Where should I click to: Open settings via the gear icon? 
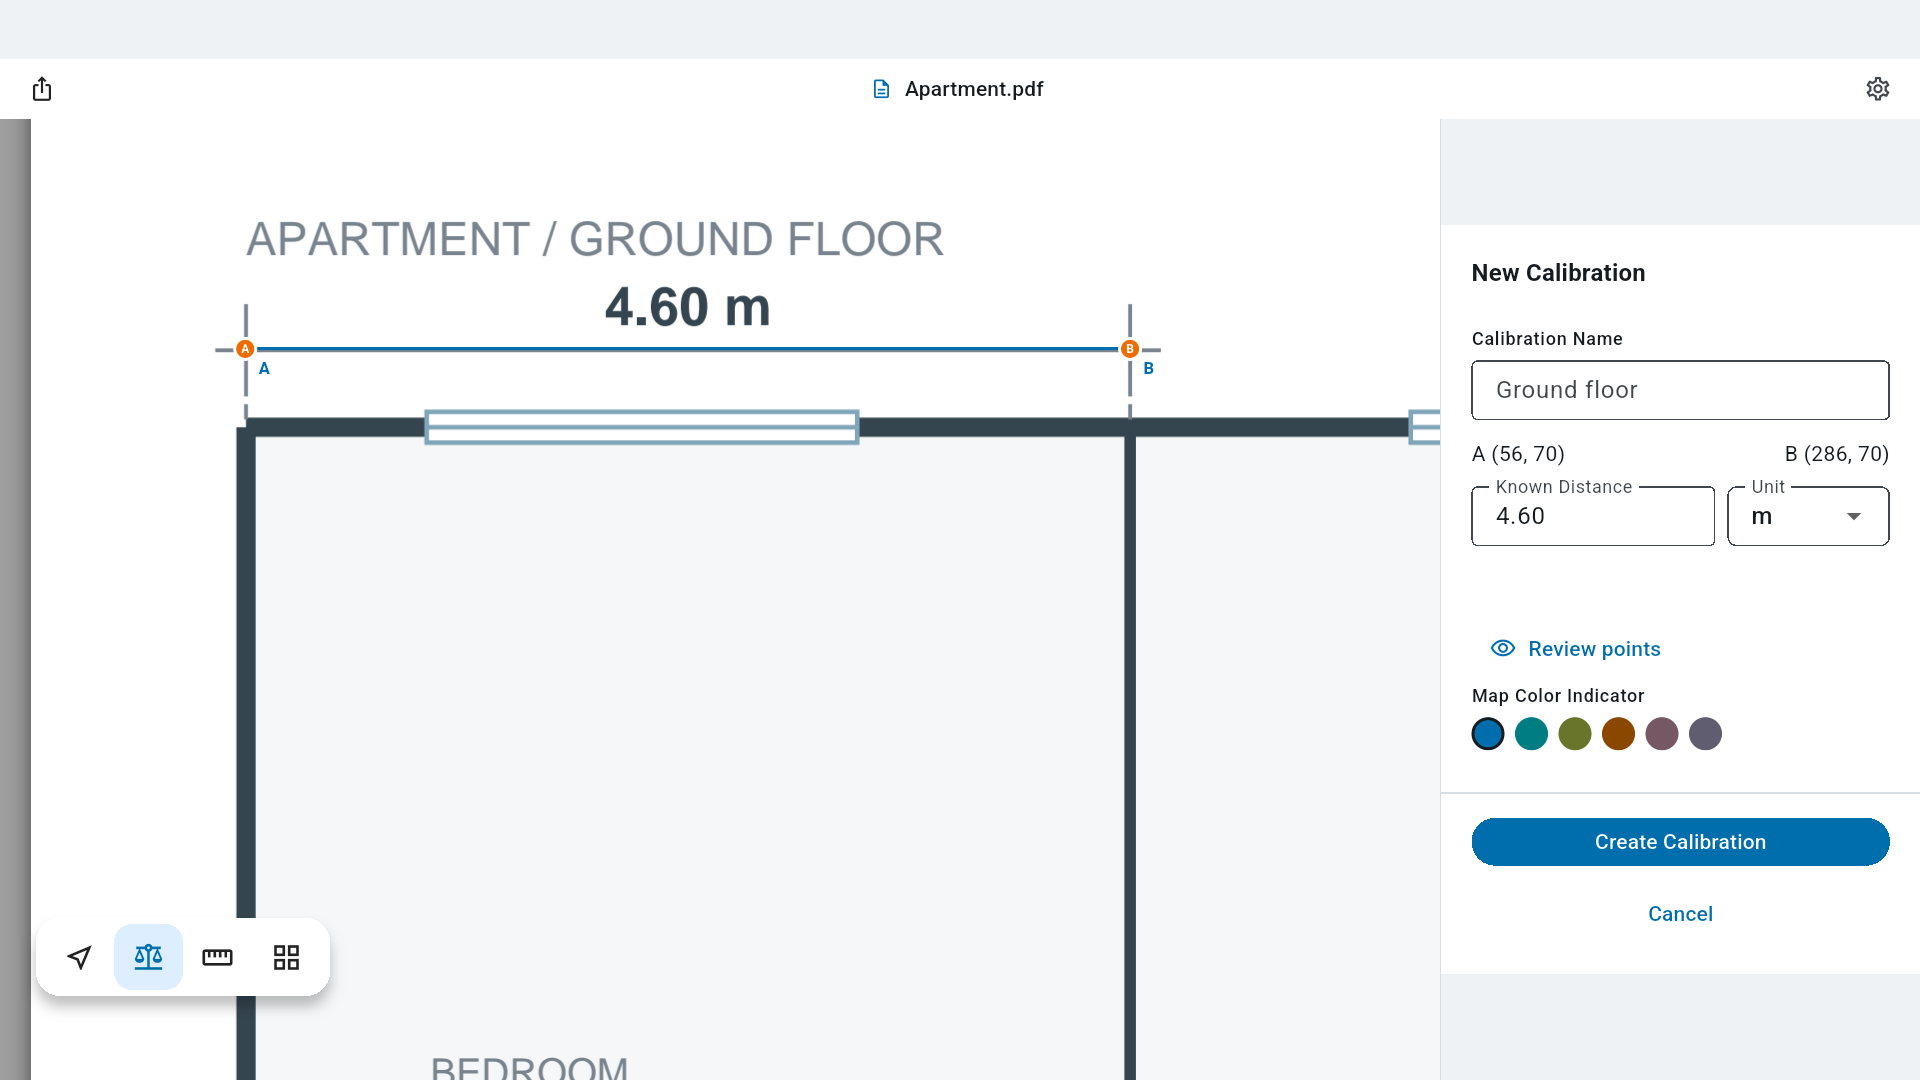coord(1878,89)
